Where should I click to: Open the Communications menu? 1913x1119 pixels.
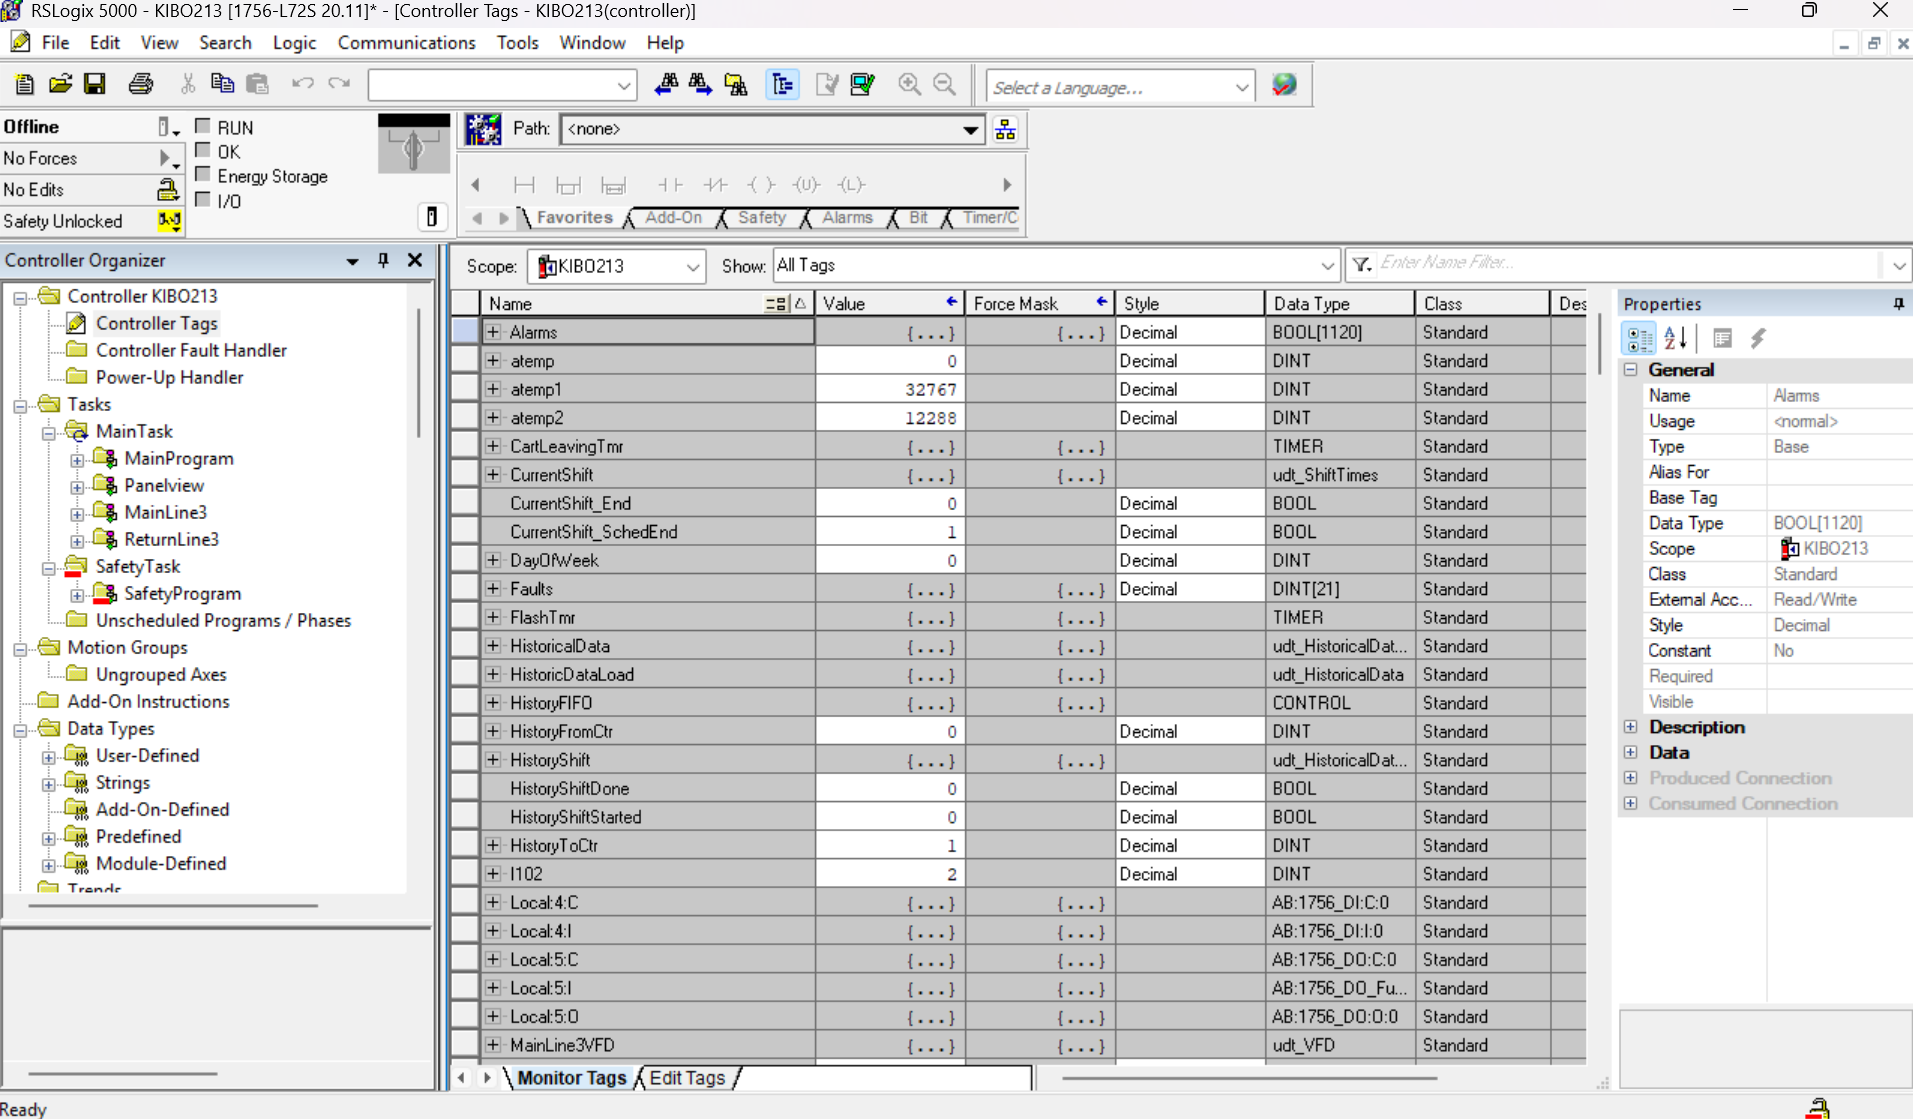pyautogui.click(x=406, y=43)
